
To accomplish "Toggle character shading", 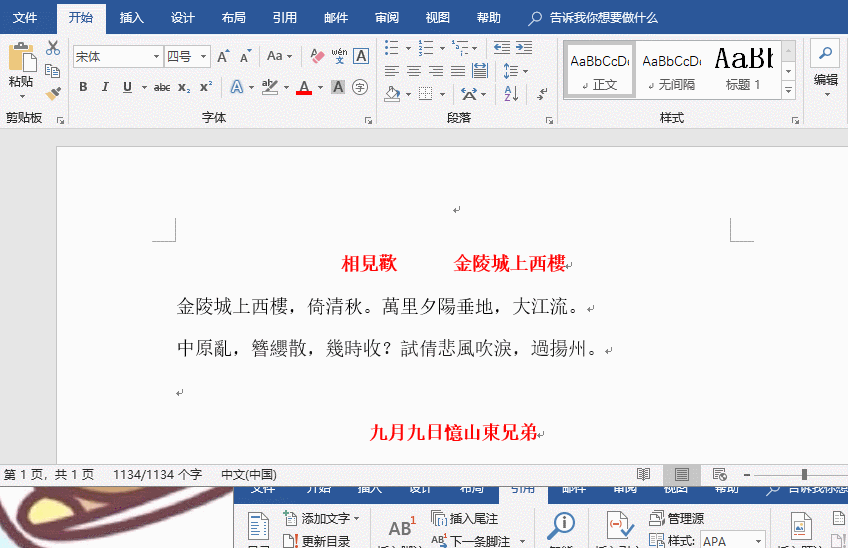I will 338,87.
